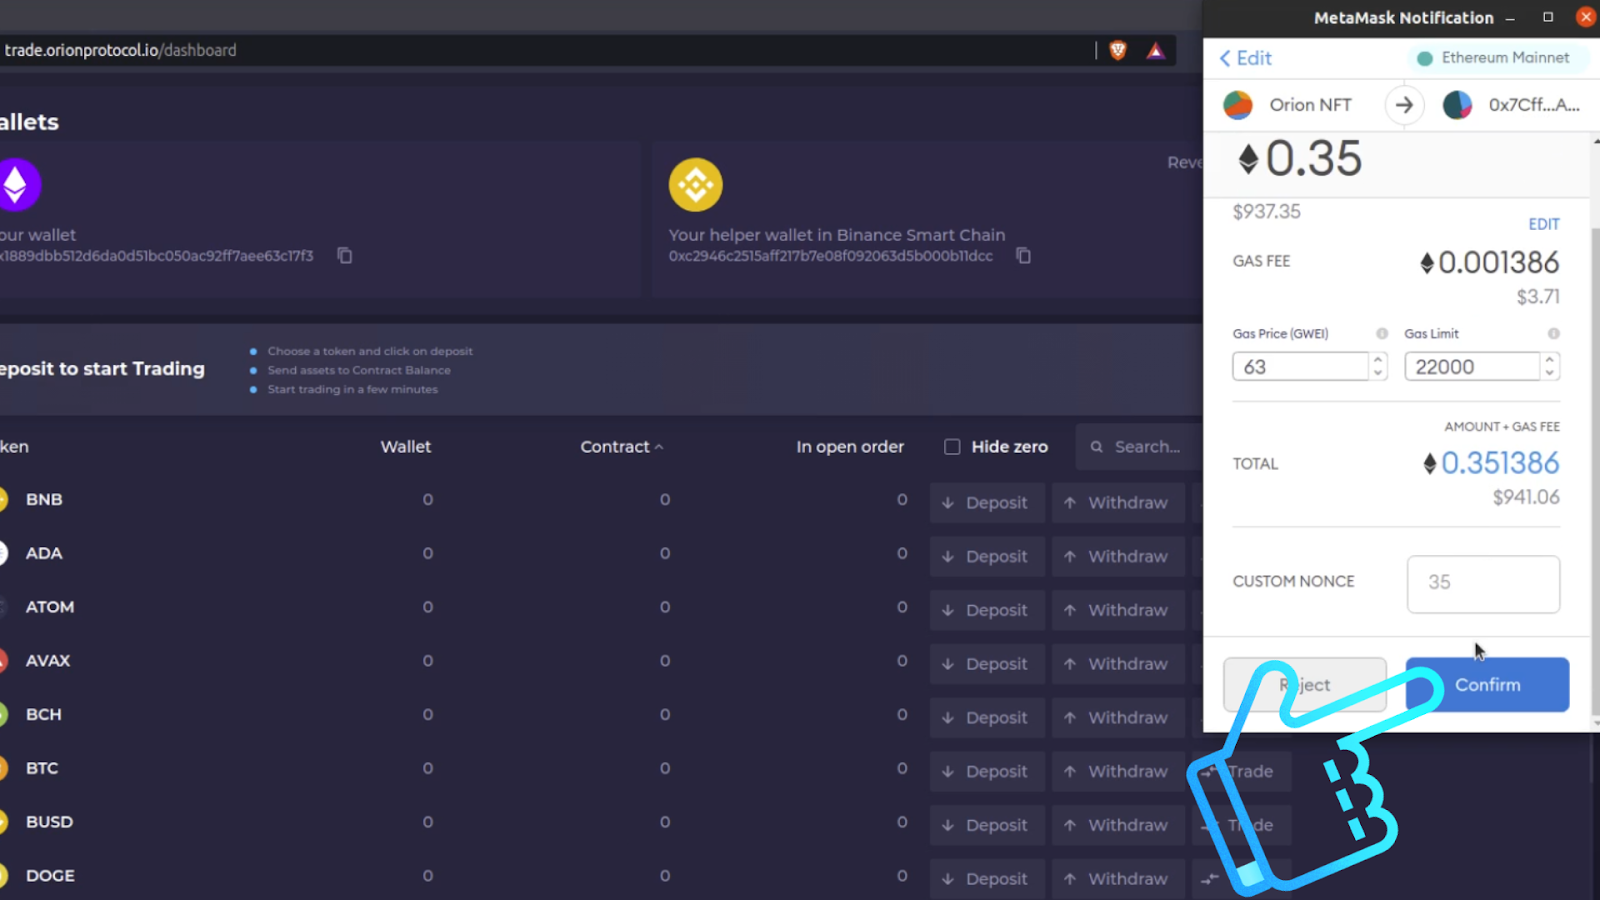Click the token Search box on dashboard
The image size is (1600, 900).
1140,447
